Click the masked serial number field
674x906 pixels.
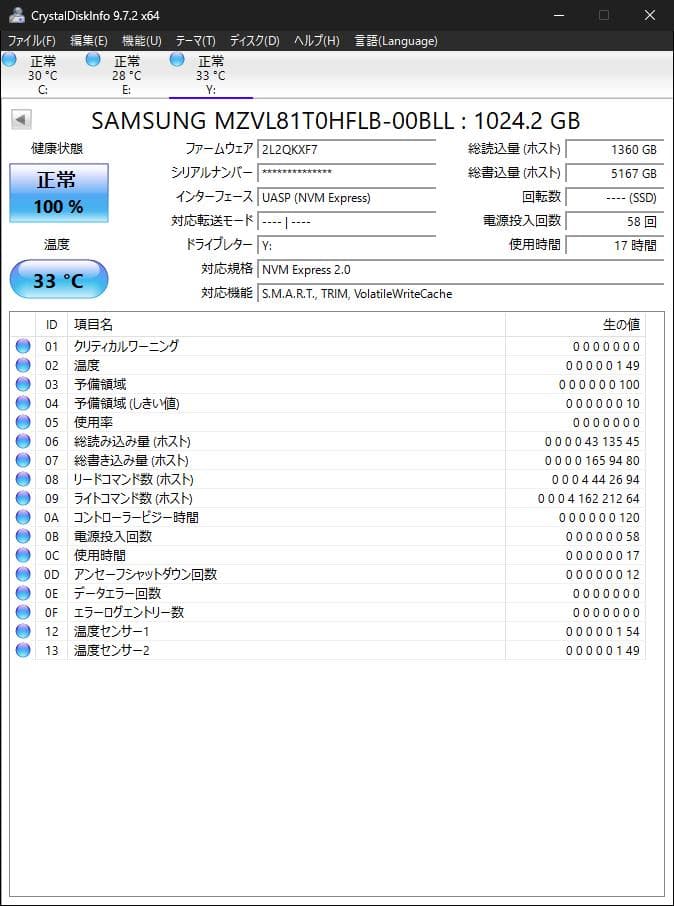point(346,173)
